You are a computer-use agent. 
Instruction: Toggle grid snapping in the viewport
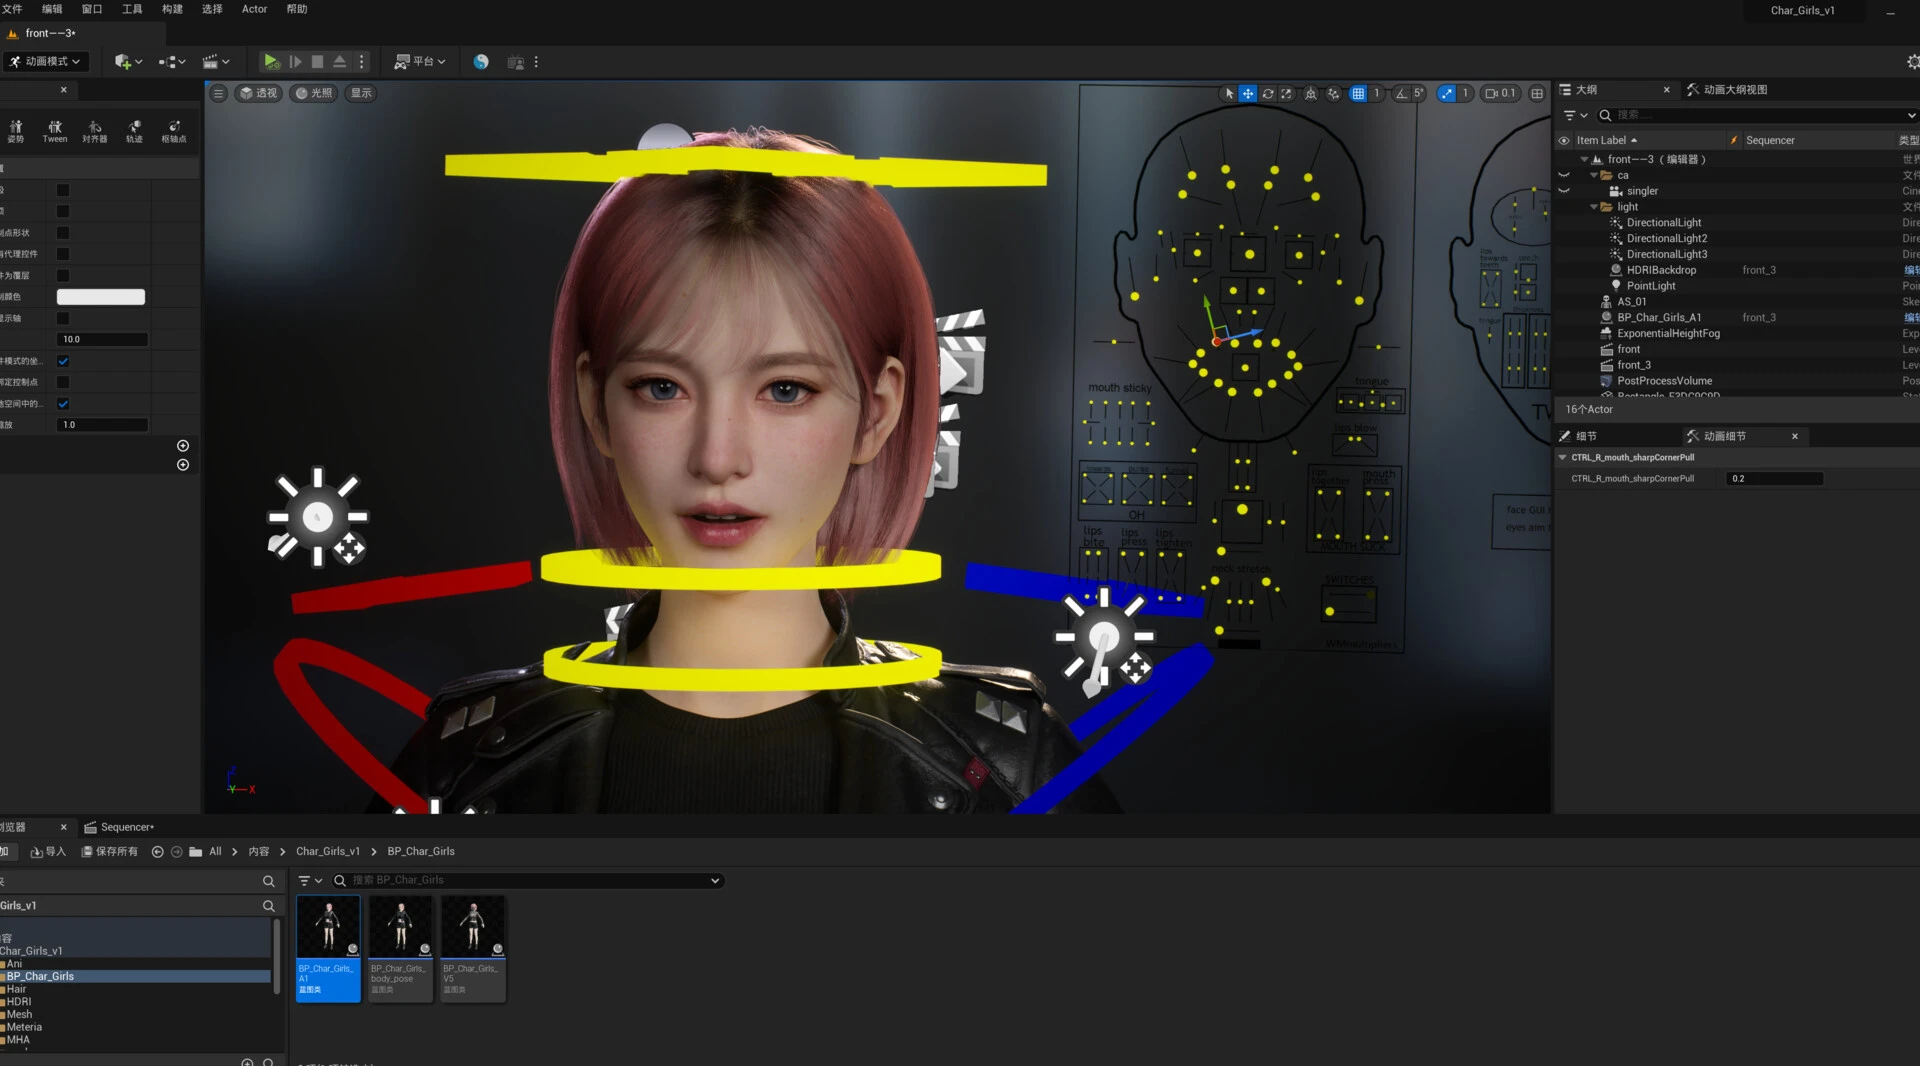point(1358,93)
